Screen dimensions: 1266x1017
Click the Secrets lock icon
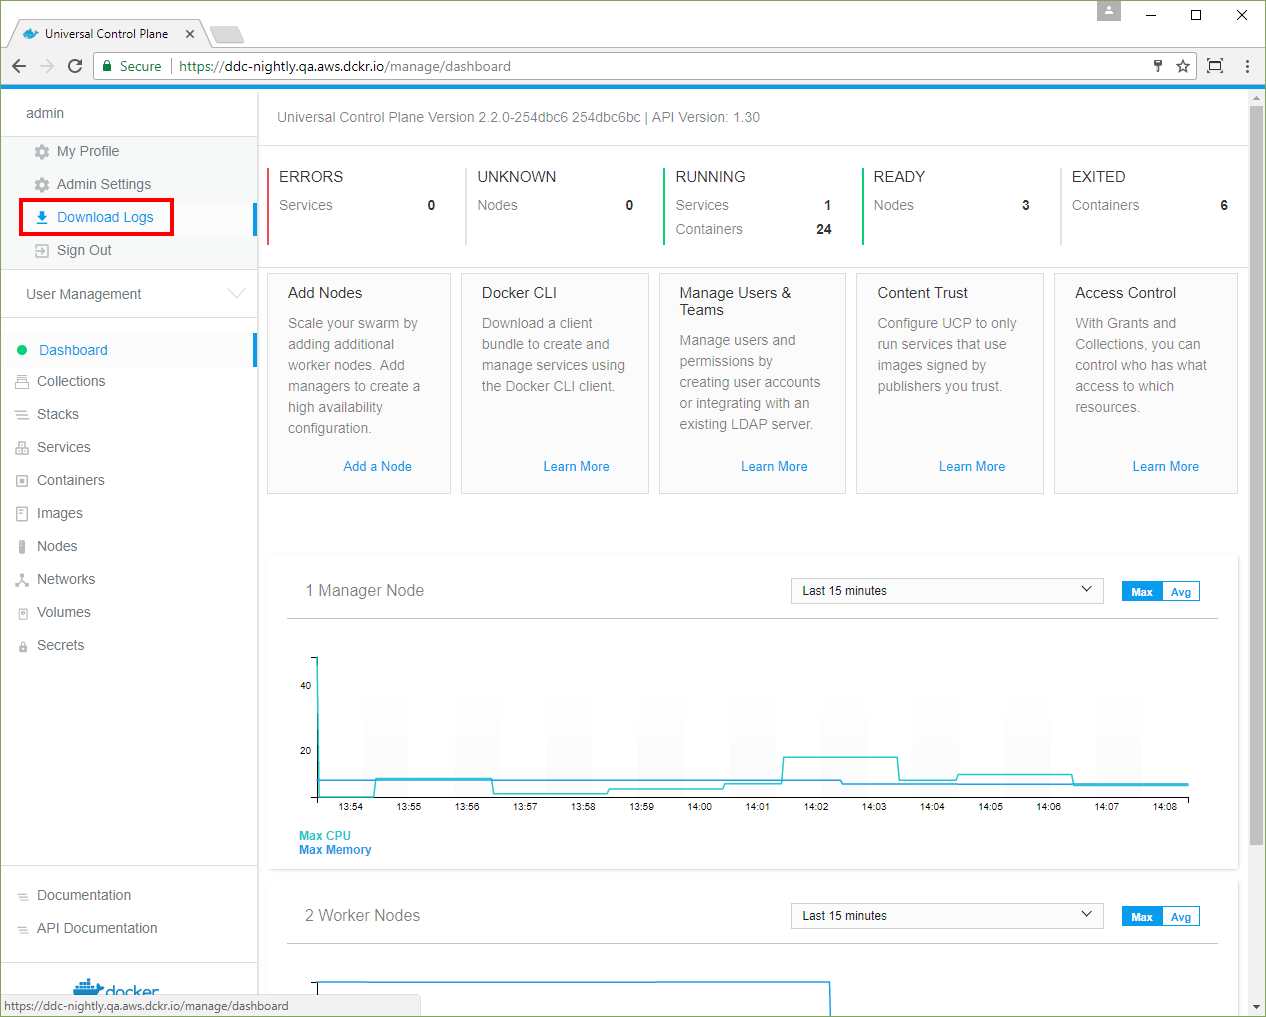pyautogui.click(x=22, y=647)
